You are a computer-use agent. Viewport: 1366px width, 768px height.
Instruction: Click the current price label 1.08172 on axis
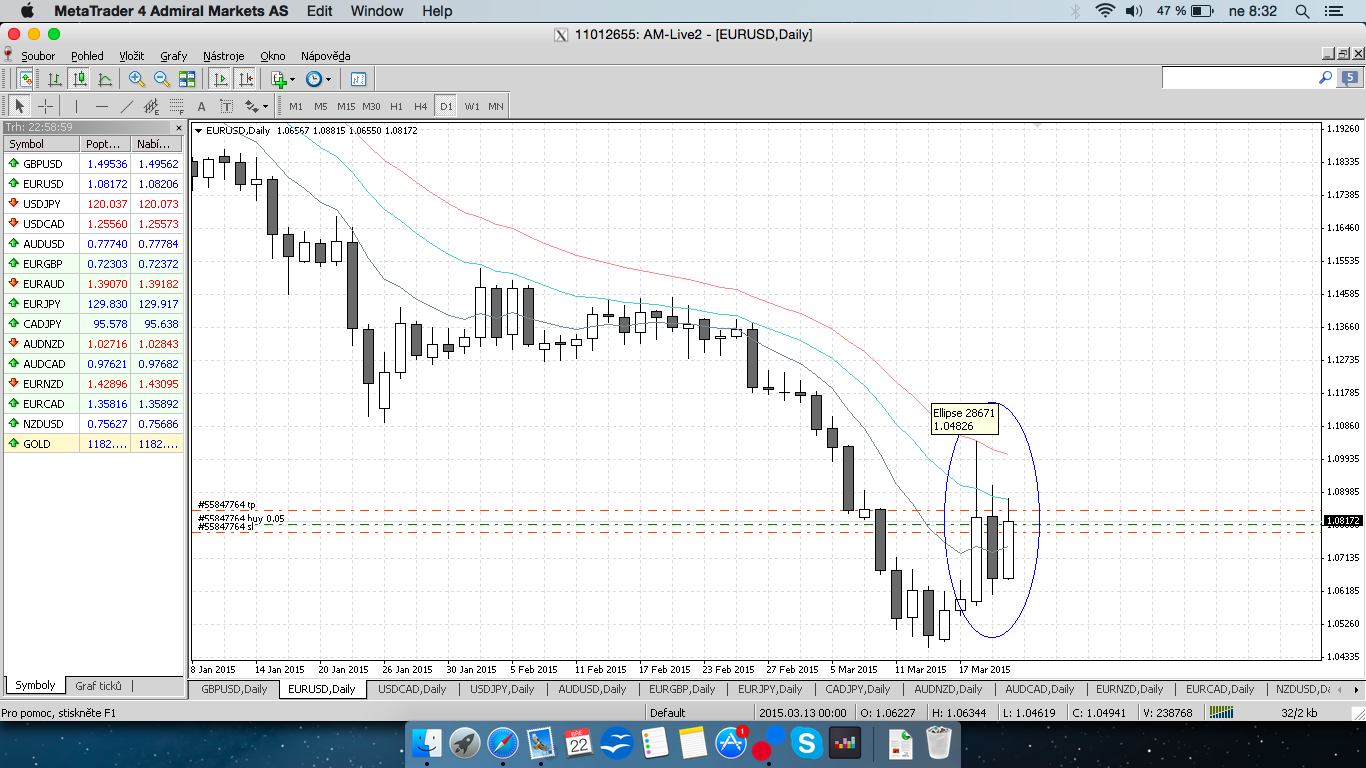point(1341,521)
